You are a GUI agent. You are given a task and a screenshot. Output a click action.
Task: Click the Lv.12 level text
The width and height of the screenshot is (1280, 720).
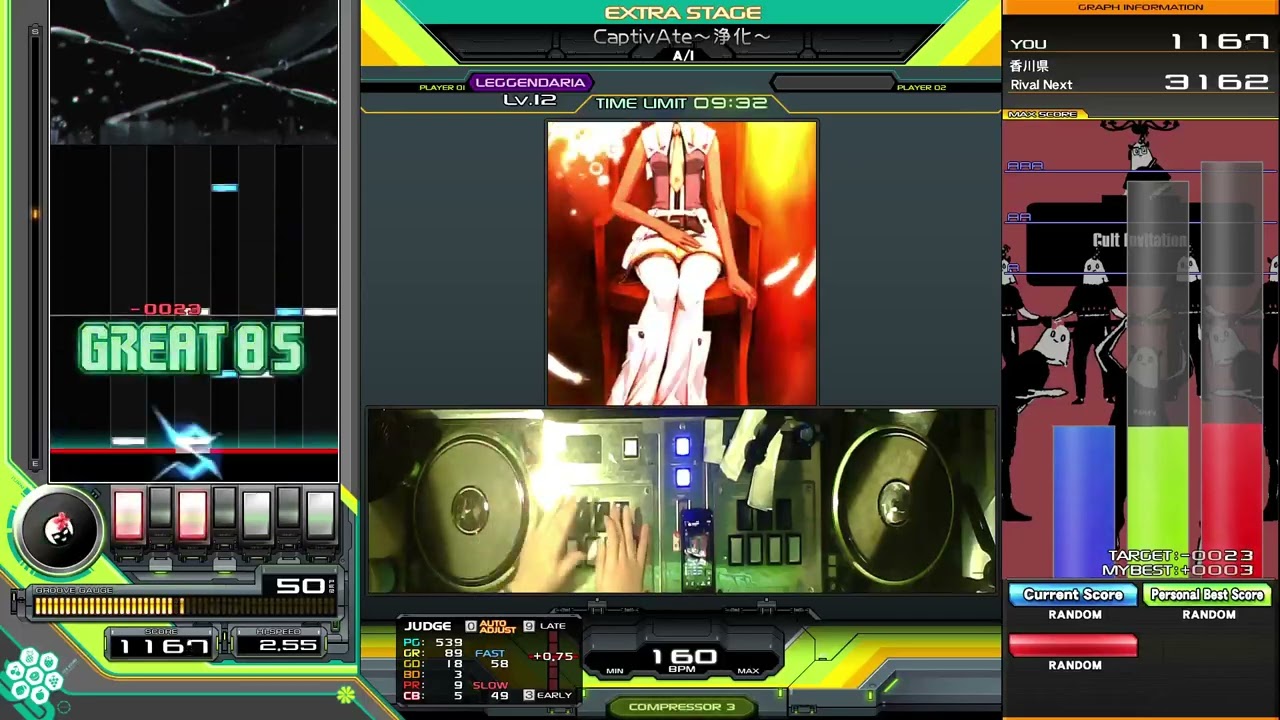[x=530, y=100]
